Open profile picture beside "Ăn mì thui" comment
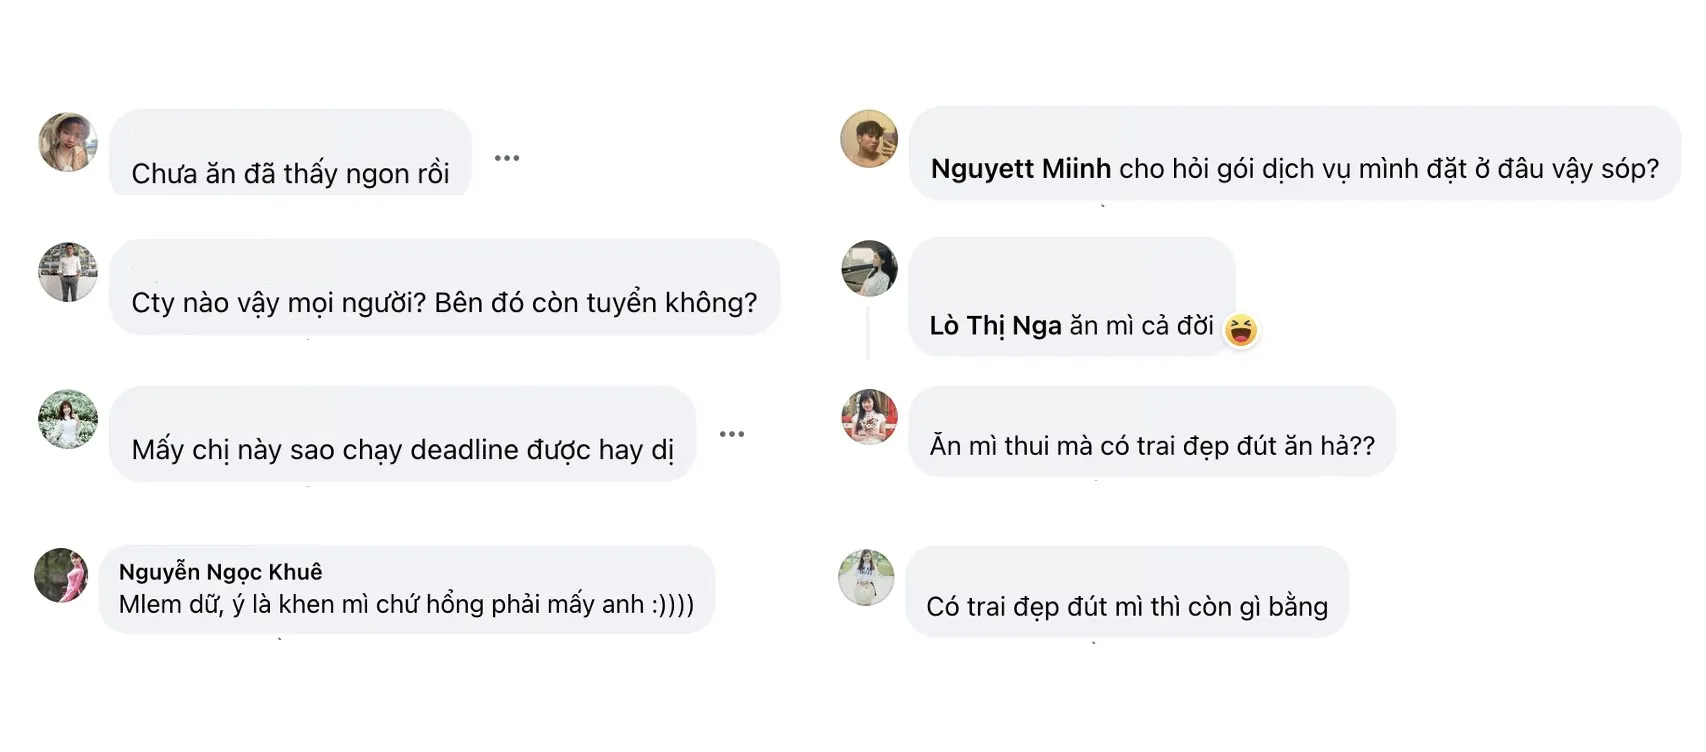The width and height of the screenshot is (1706, 752). [x=869, y=416]
